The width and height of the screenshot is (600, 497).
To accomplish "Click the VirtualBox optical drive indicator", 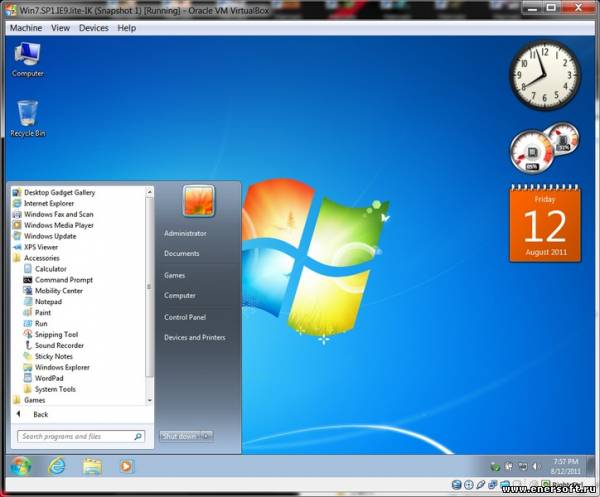I will (x=468, y=486).
